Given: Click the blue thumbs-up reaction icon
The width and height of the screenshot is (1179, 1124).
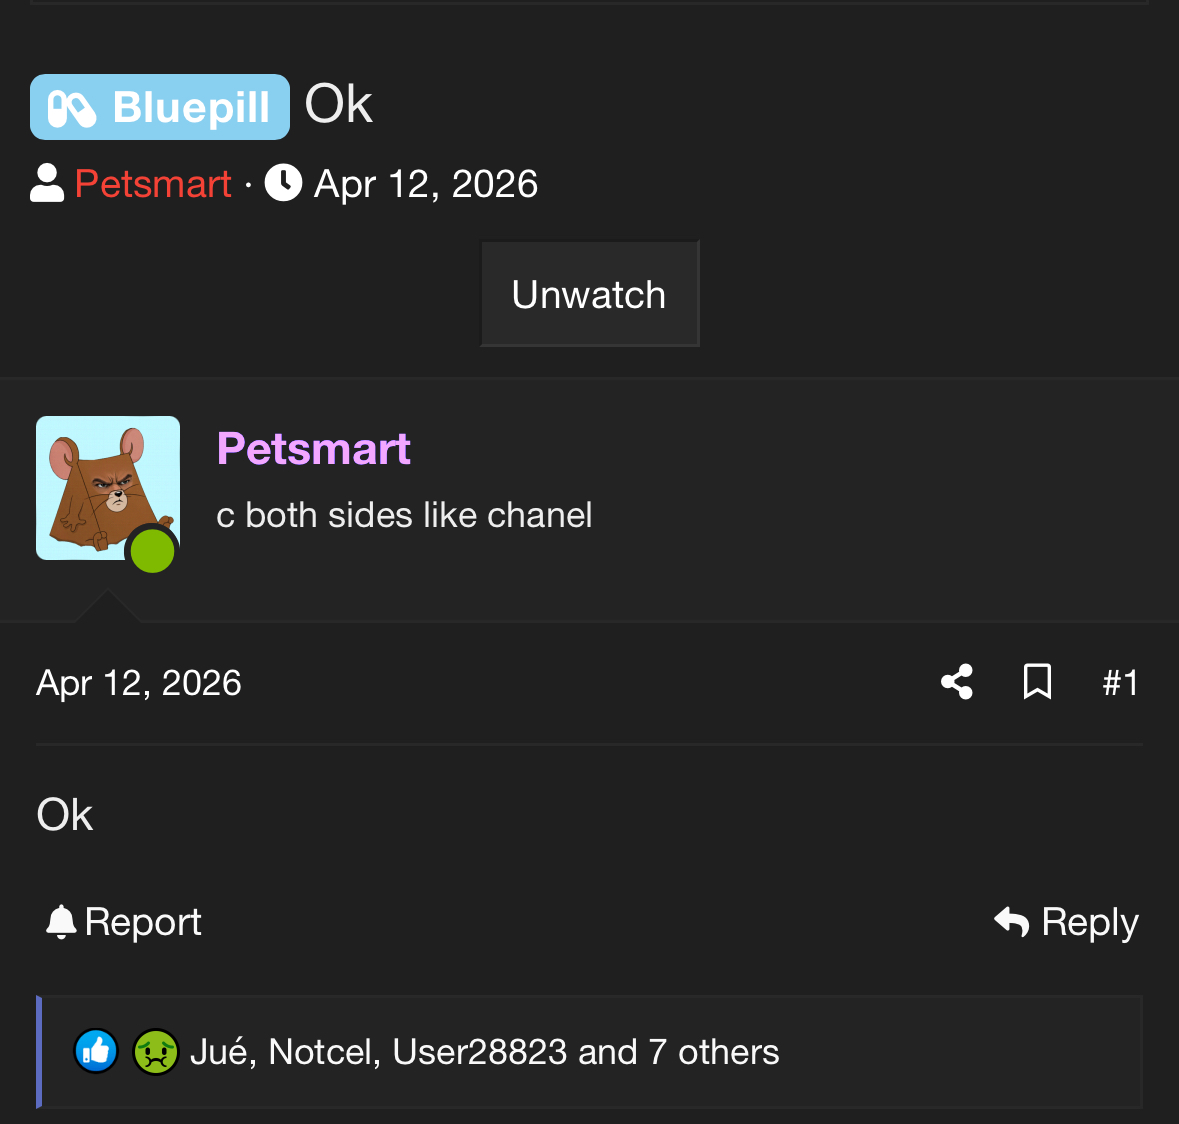Looking at the screenshot, I should (x=96, y=1051).
